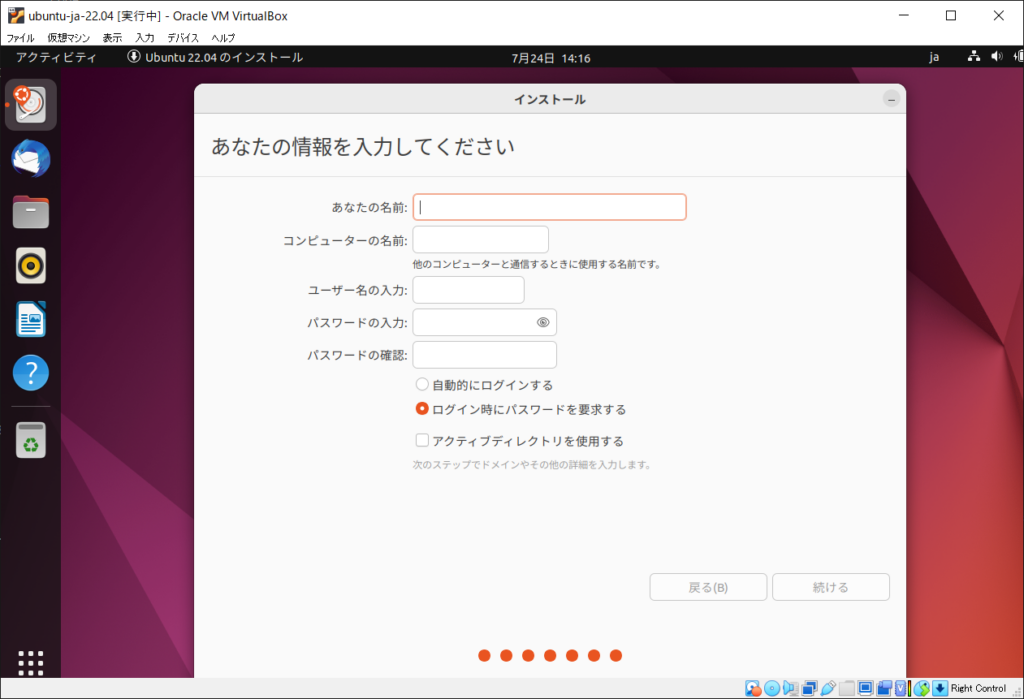The width and height of the screenshot is (1024, 699).
Task: Maximize the VirtualBox window
Action: (x=951, y=16)
